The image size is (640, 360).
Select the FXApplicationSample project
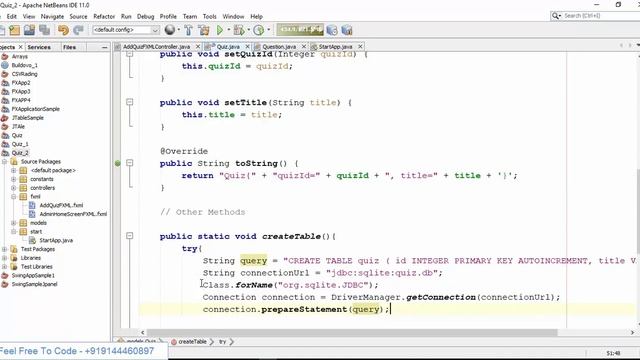tap(36, 109)
